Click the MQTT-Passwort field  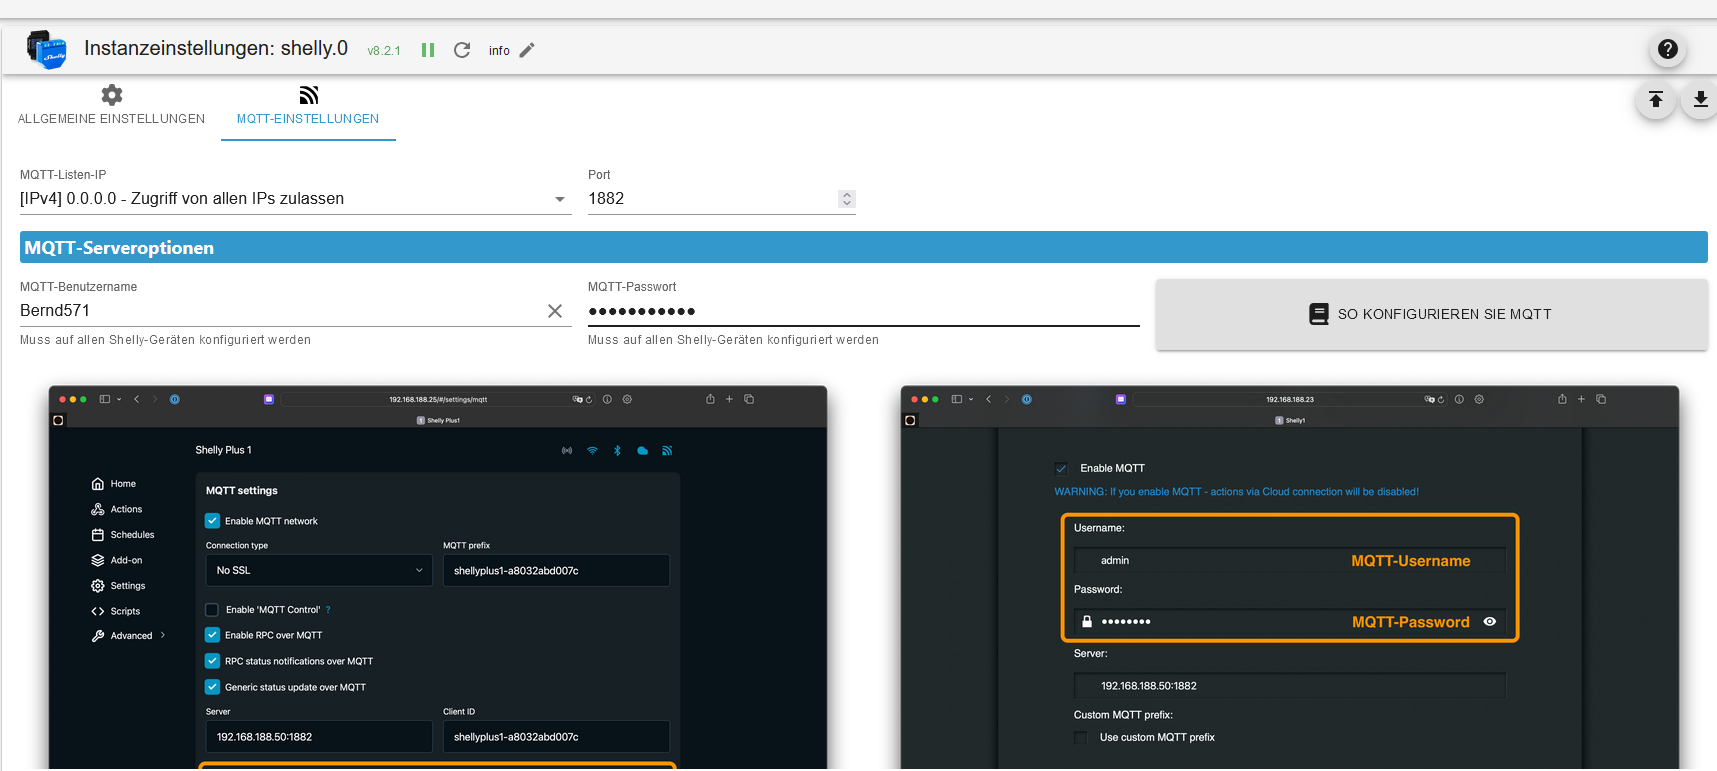pyautogui.click(x=864, y=311)
